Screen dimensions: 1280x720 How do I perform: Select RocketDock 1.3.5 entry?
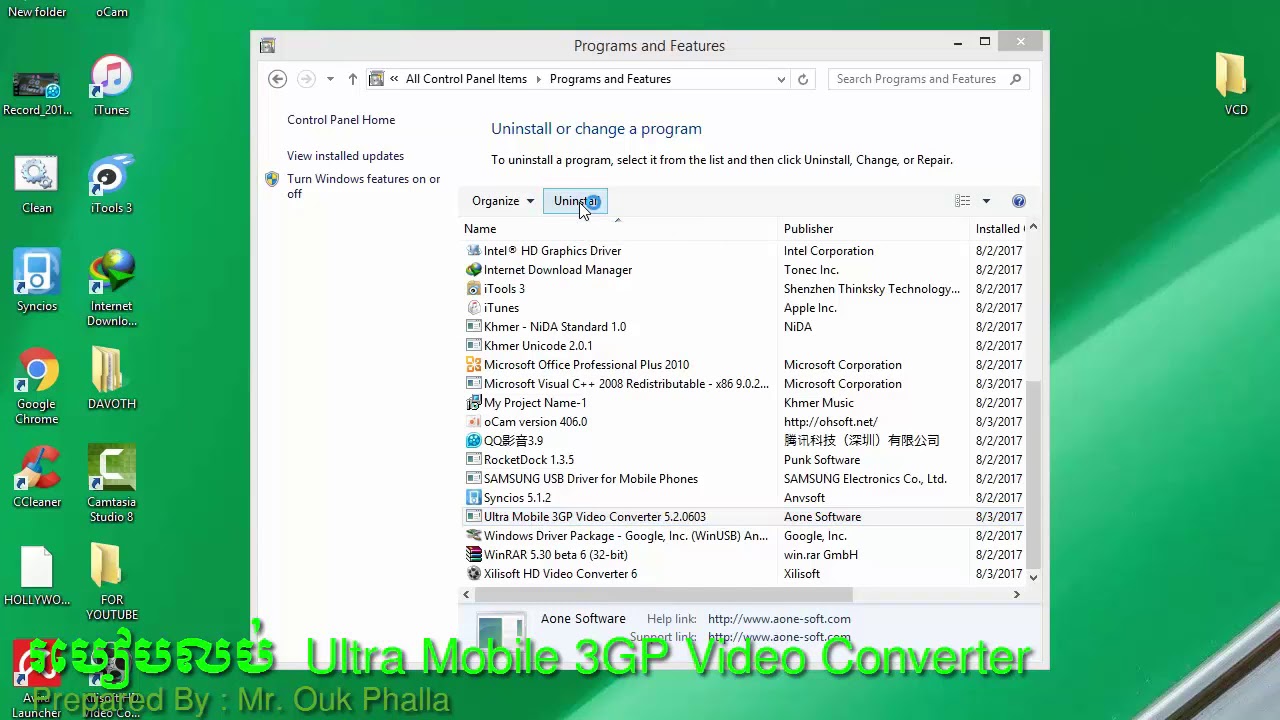(743, 460)
